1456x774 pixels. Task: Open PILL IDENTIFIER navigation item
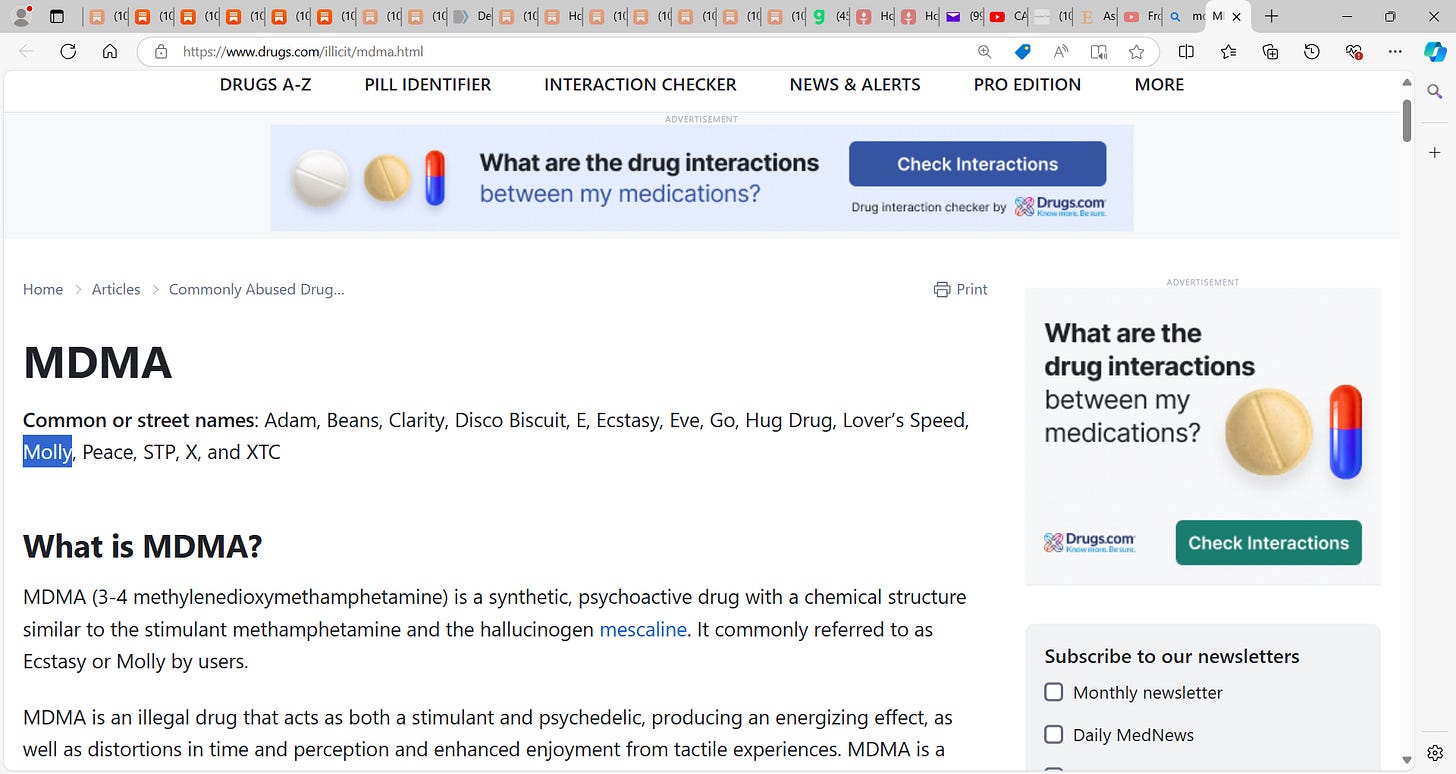click(x=428, y=85)
